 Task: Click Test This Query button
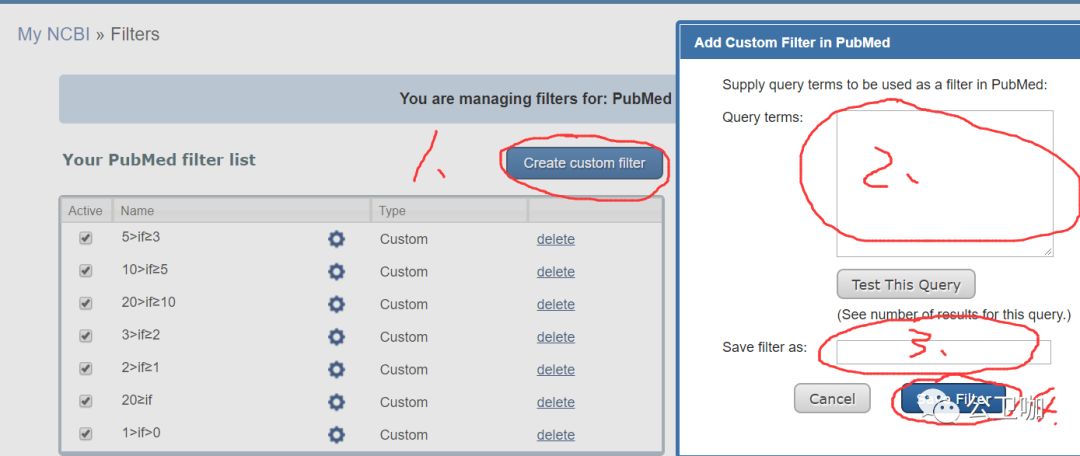pos(906,284)
